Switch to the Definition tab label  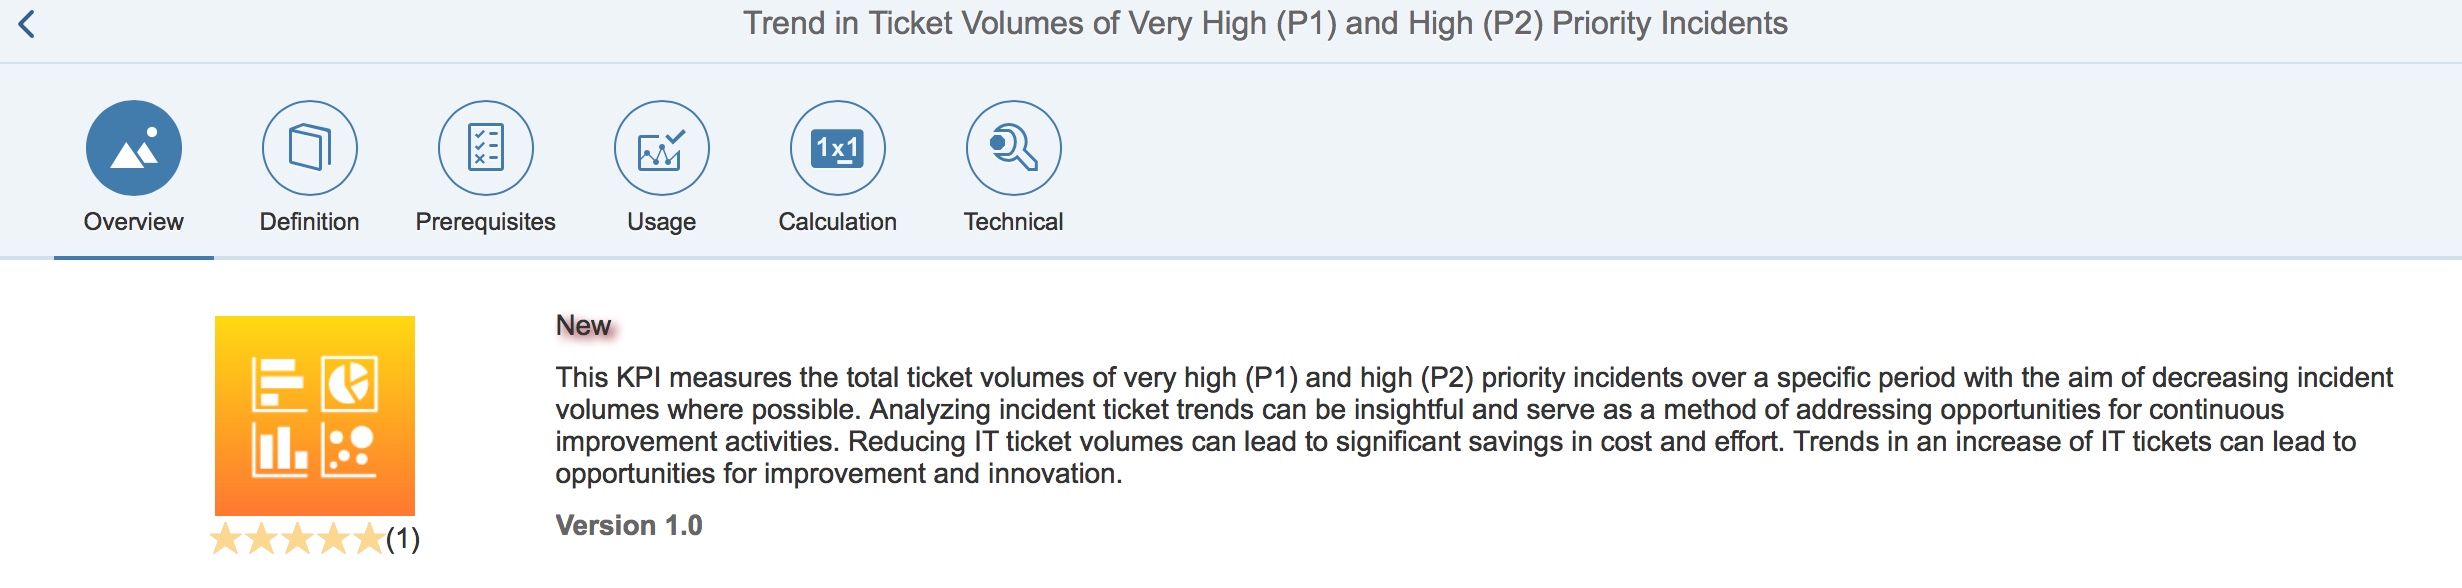310,222
